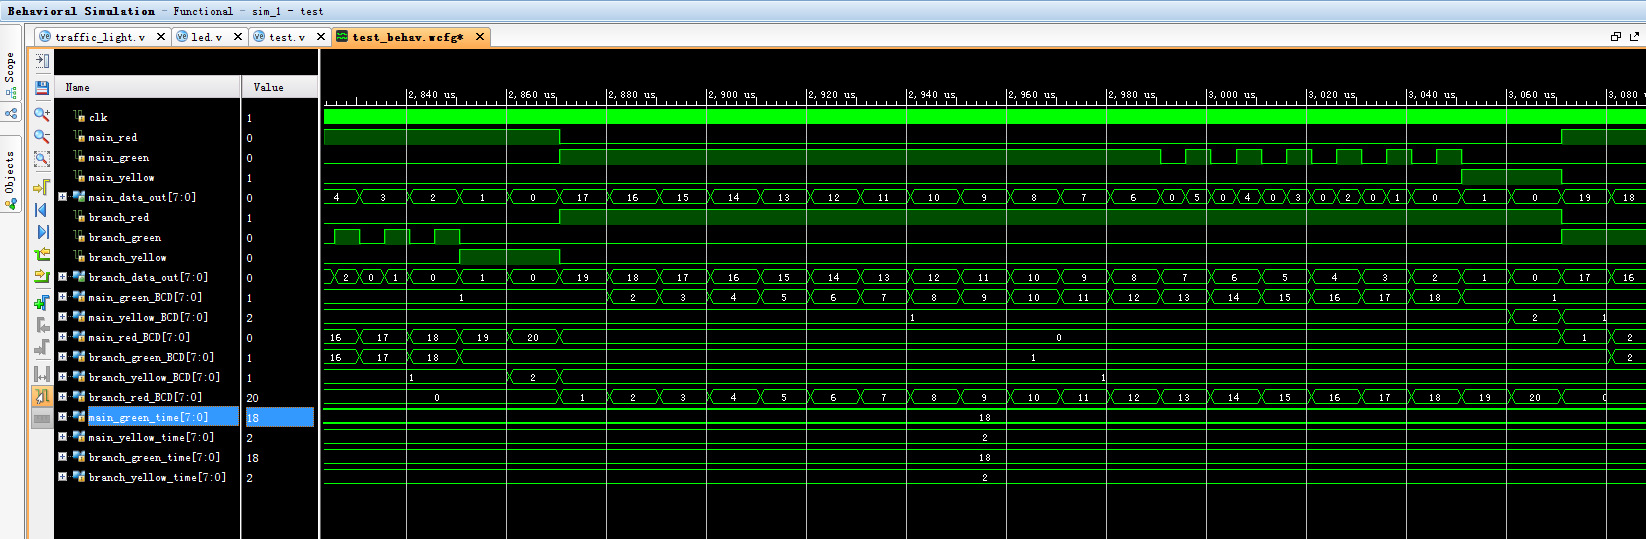Click the collapse panel arrow icon atop toolbar

(42, 61)
